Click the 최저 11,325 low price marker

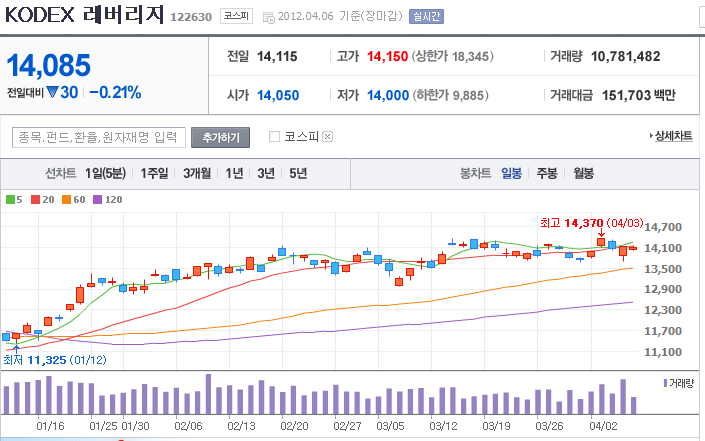(x=55, y=360)
